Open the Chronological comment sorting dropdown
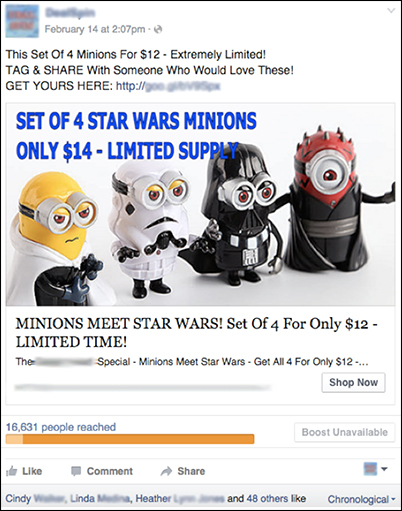This screenshot has width=402, height=511. tap(361, 499)
